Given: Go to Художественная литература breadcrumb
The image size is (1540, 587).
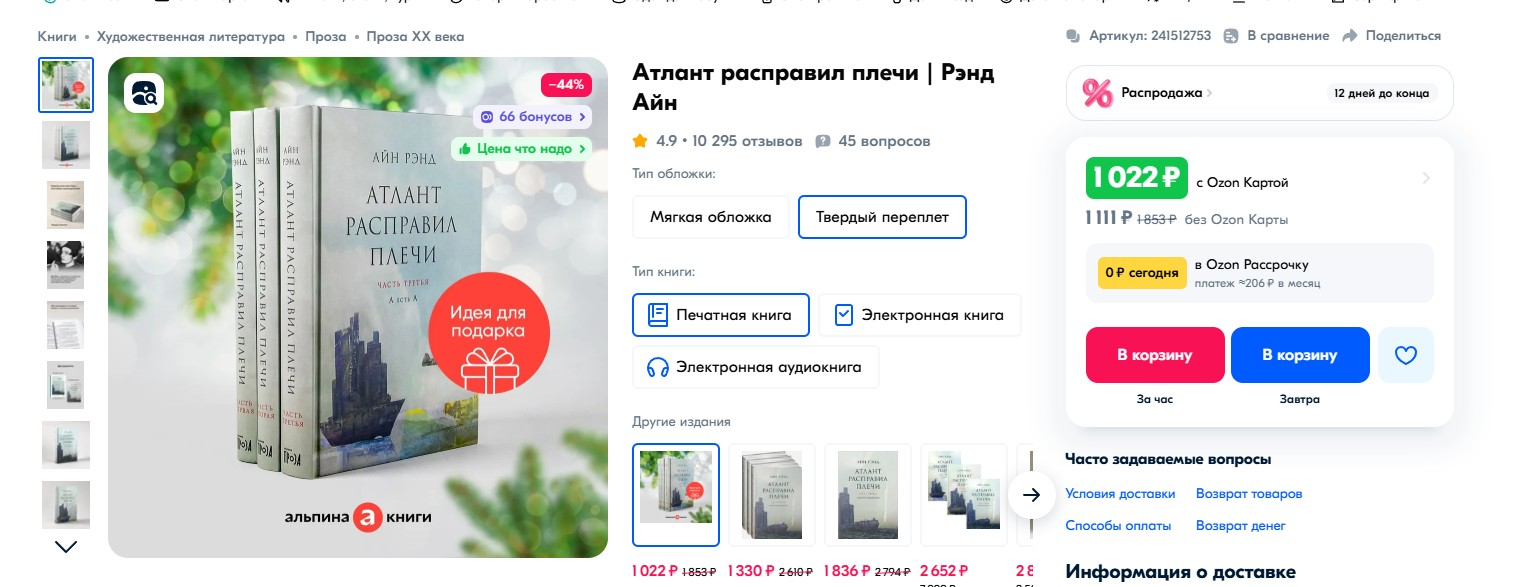Looking at the screenshot, I should (191, 37).
